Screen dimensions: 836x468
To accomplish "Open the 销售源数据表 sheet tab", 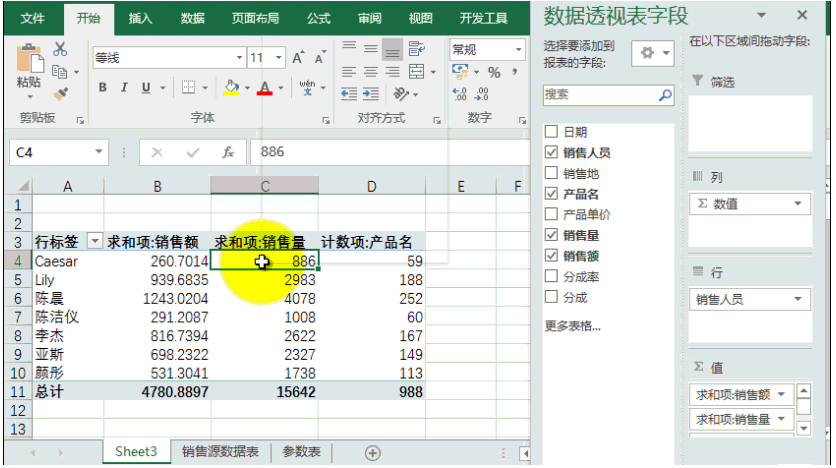I will (220, 452).
